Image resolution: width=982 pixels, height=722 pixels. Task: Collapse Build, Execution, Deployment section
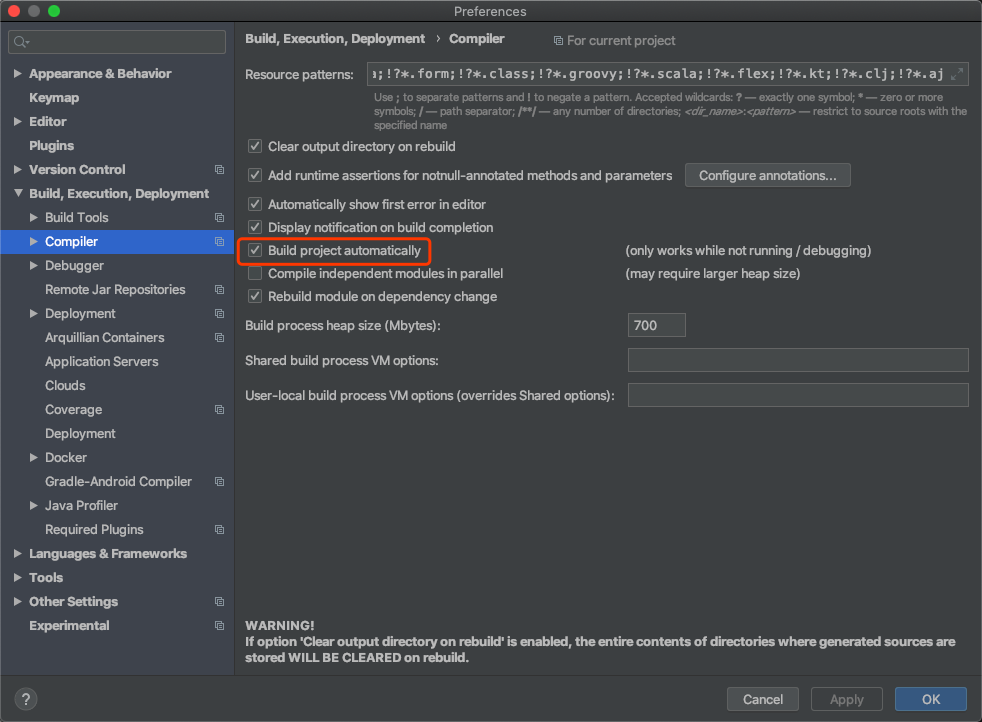coord(18,193)
